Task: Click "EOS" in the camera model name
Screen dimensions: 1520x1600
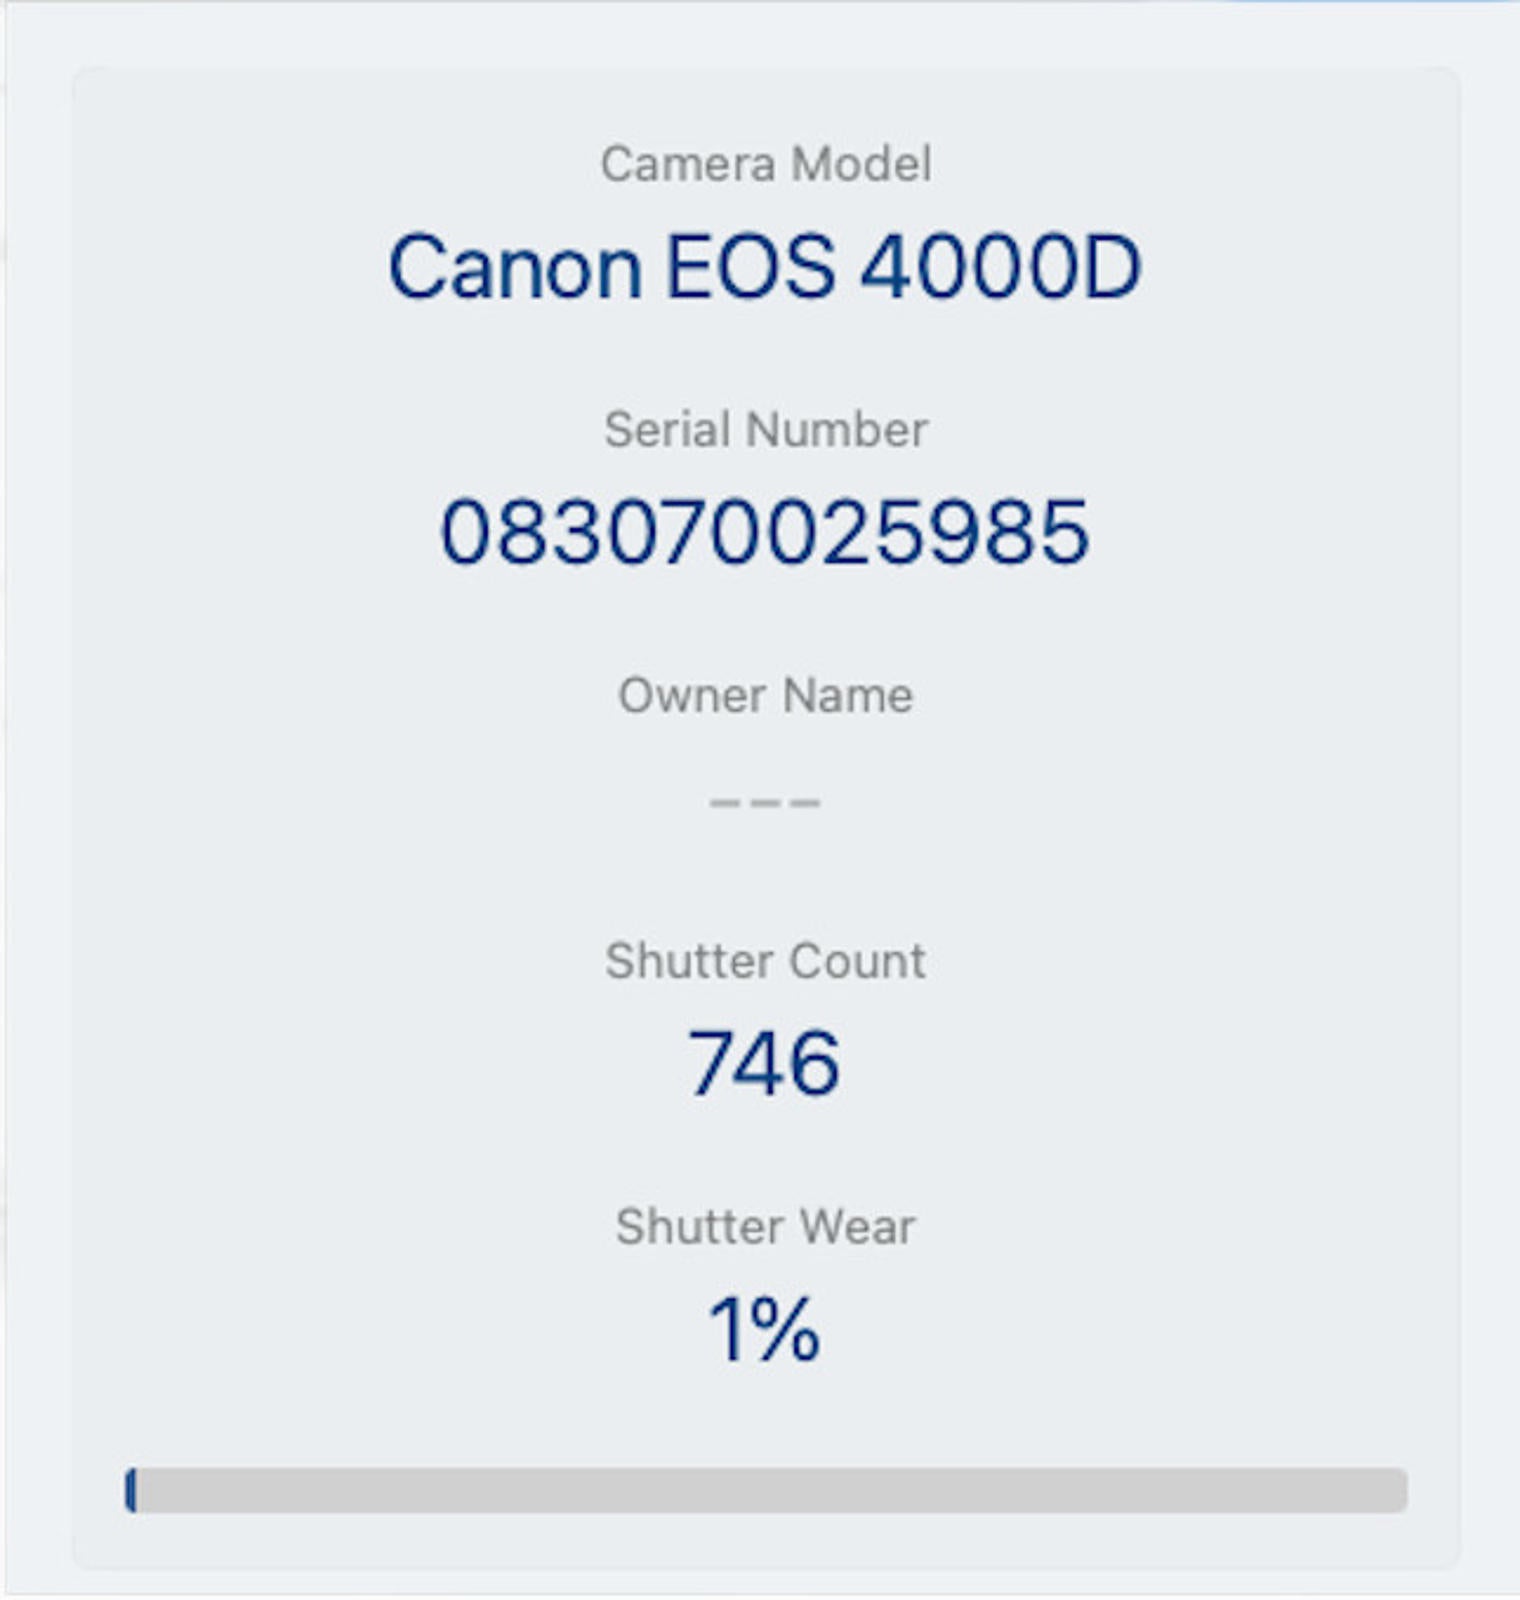Action: (749, 267)
